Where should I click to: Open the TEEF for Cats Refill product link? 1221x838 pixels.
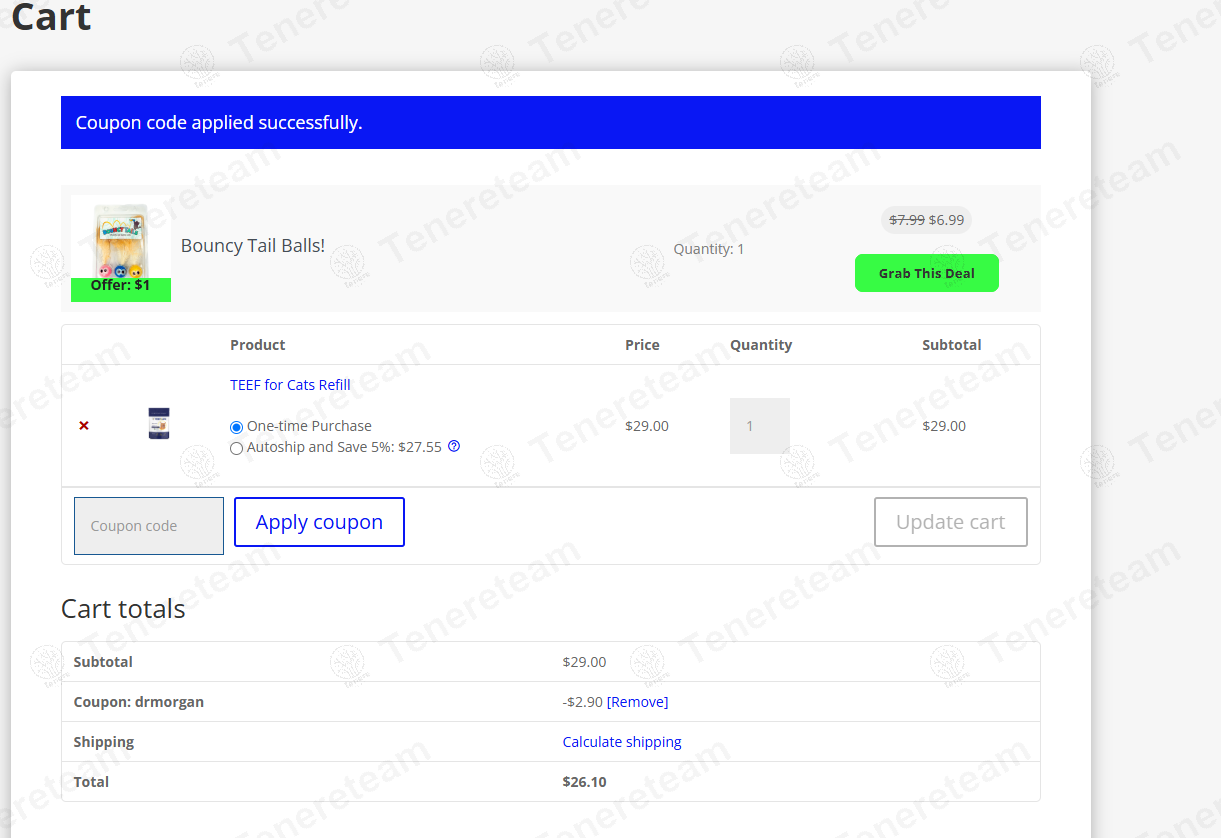click(x=290, y=385)
